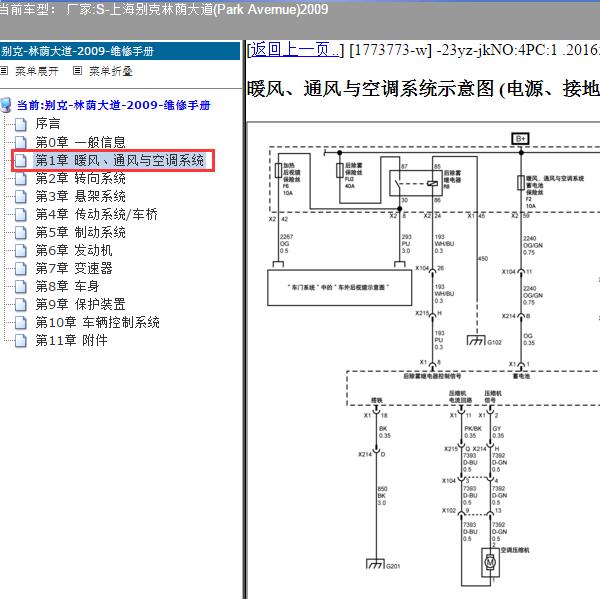Click the 菜单折叠 list icon
Screen dimensions: 600x599
coord(77,70)
